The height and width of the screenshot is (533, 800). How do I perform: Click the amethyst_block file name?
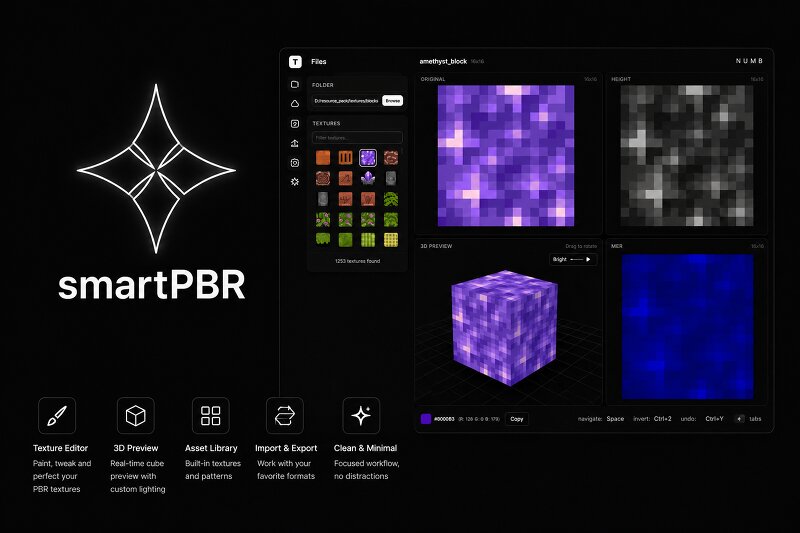tap(443, 61)
